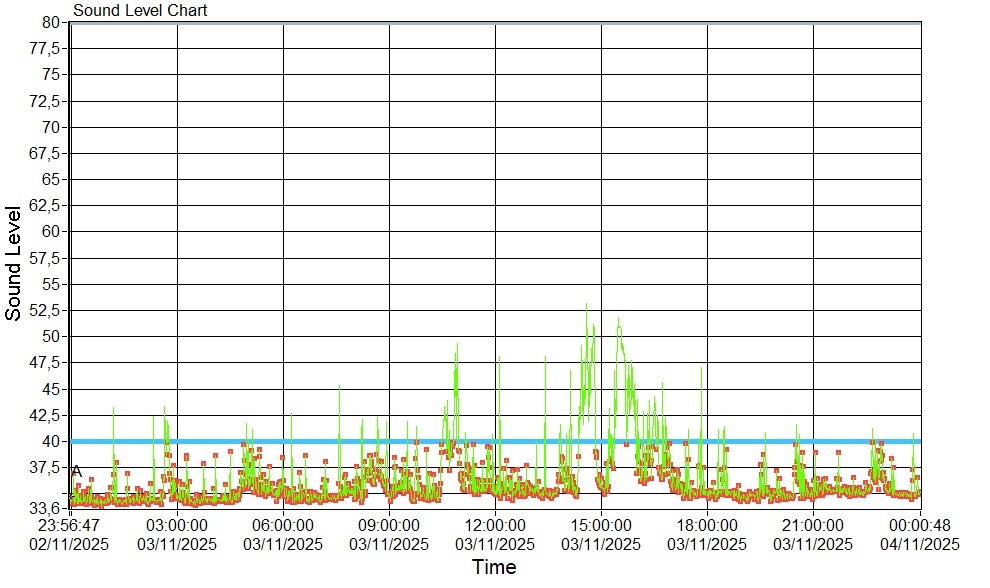Click the Sound Level Chart title
Screen dimensions: 990x588
click(140, 11)
